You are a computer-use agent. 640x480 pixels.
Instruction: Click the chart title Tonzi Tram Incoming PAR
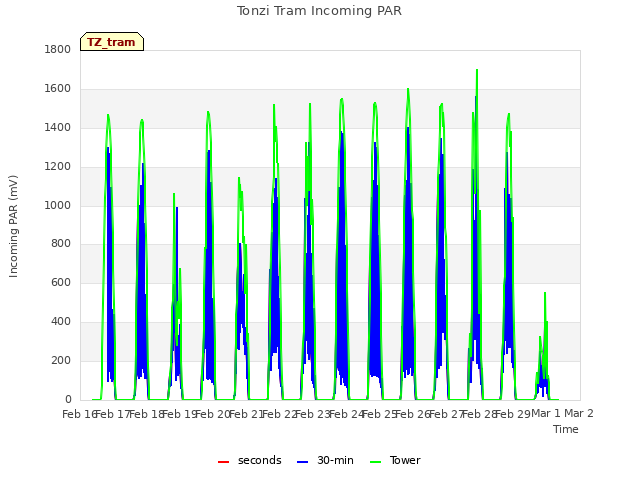319,11
